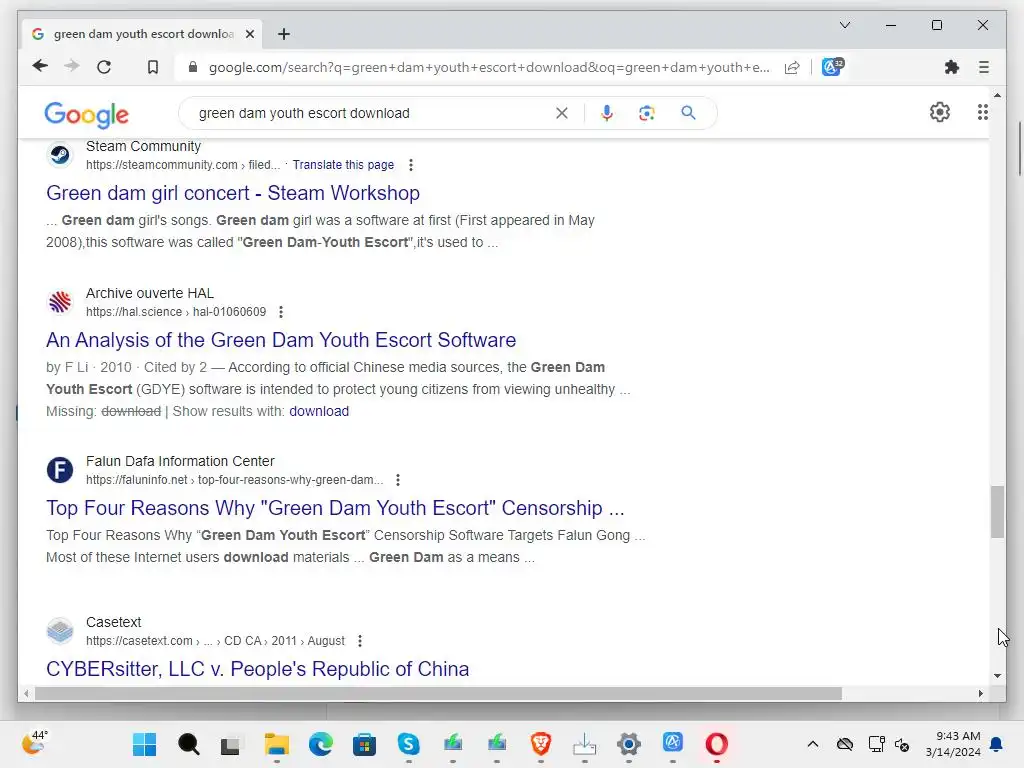This screenshot has width=1024, height=768.
Task: Click the Casetext site name
Action: (114, 622)
